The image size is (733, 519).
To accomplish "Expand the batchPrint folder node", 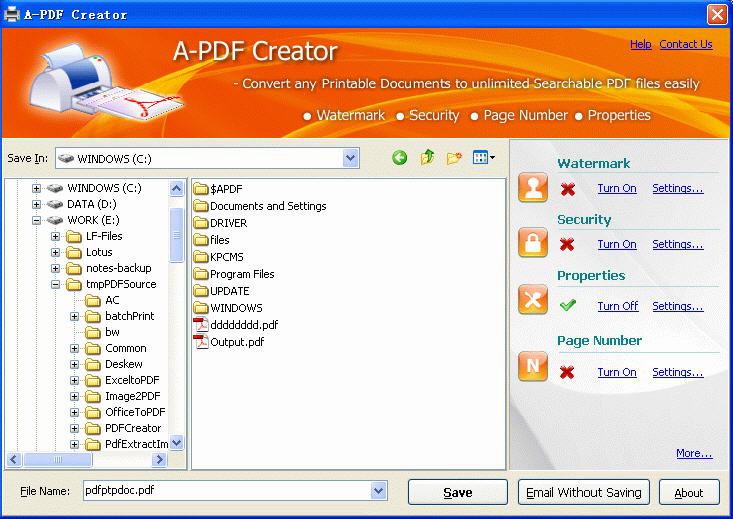I will (x=74, y=317).
